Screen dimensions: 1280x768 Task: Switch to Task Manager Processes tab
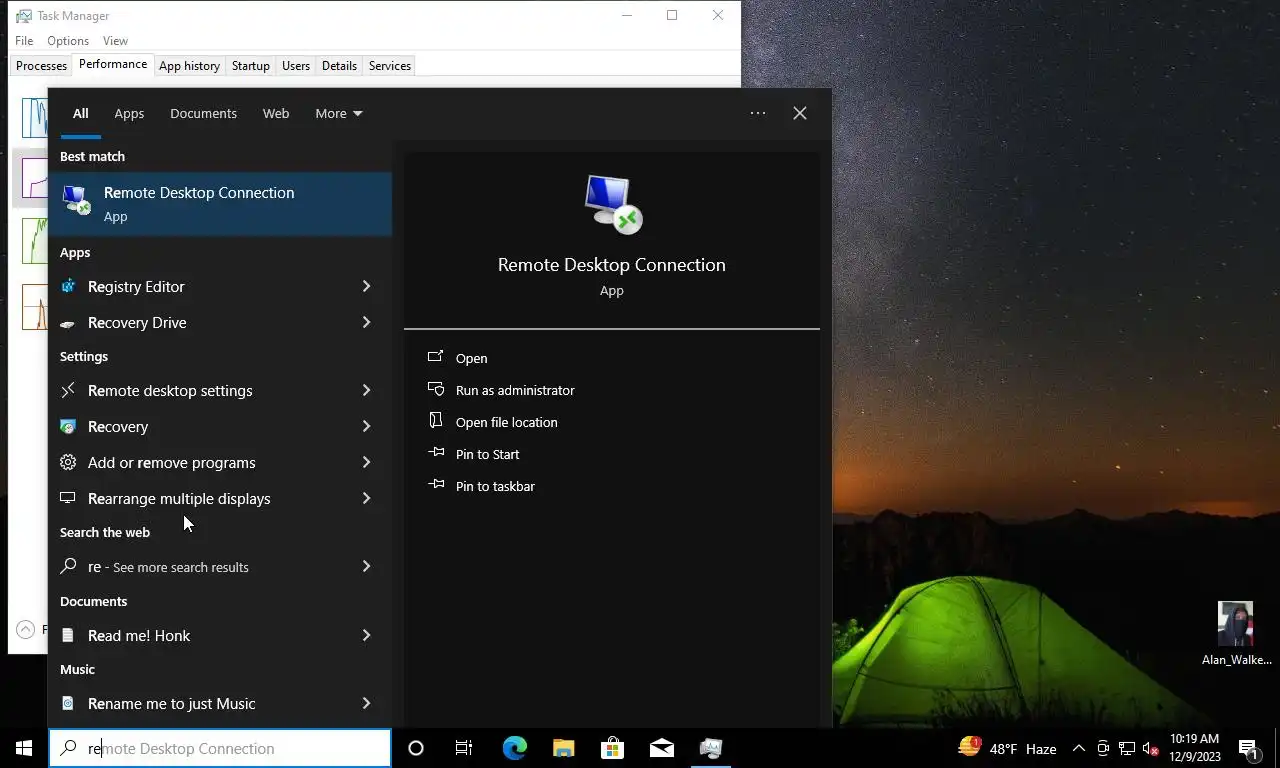[x=41, y=66]
